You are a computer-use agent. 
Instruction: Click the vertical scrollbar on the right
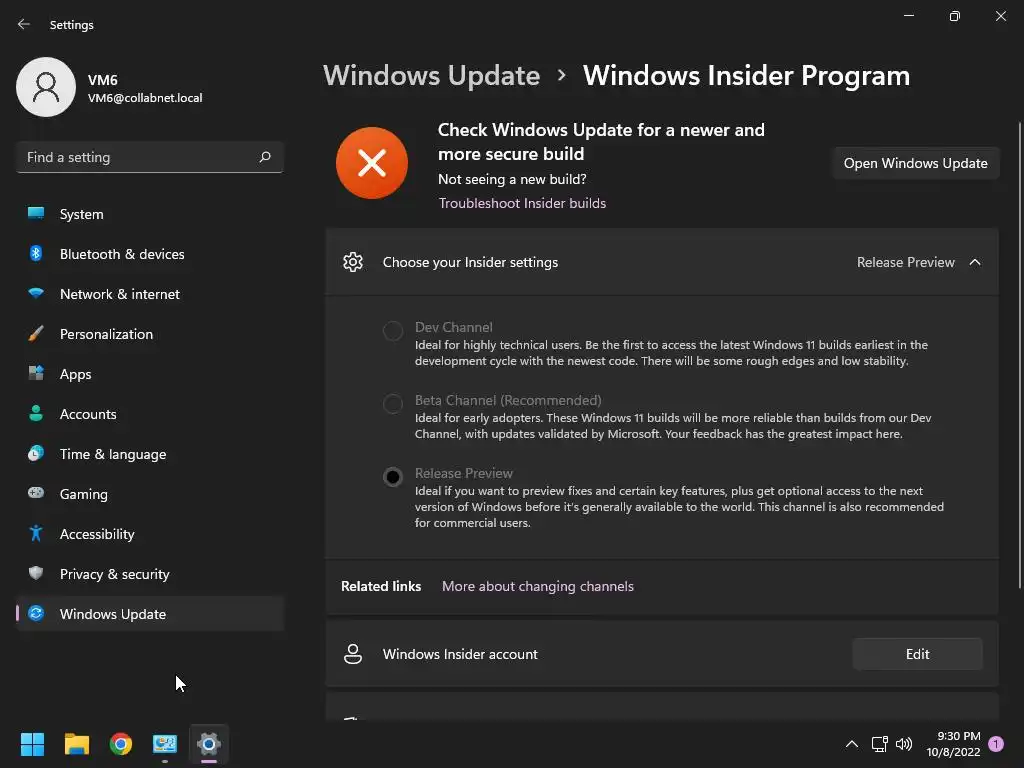[x=1019, y=356]
